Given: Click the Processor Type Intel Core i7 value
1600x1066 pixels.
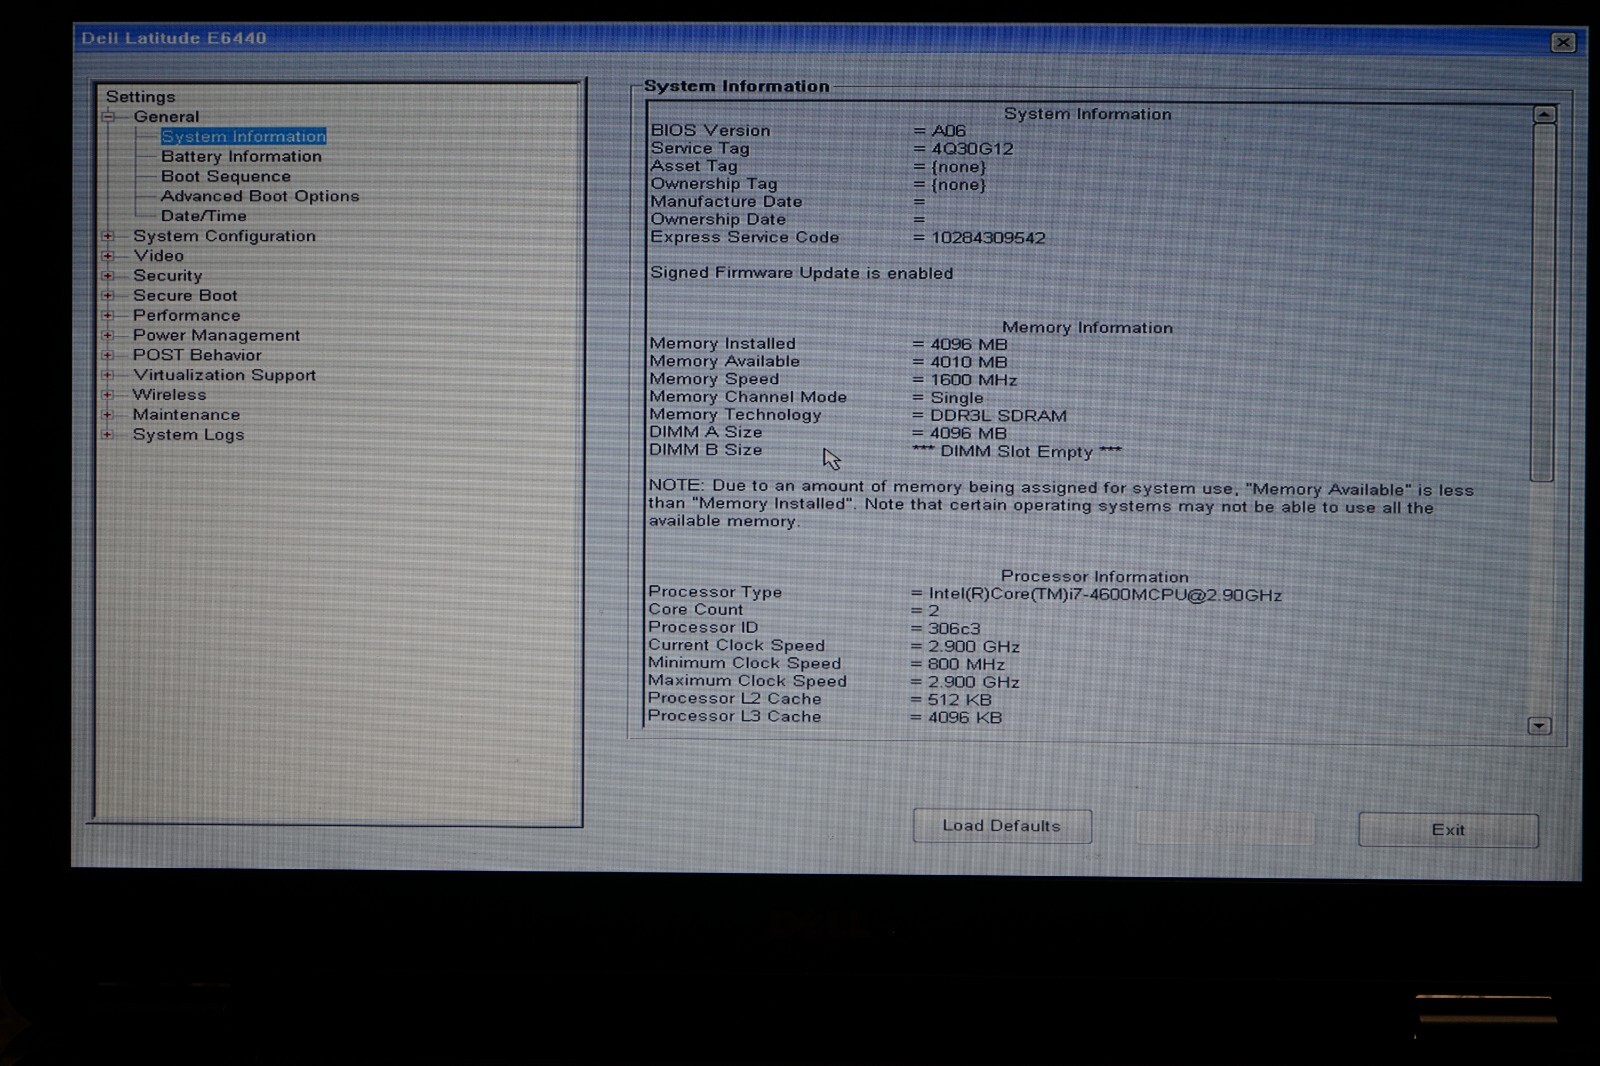Looking at the screenshot, I should tap(1105, 595).
